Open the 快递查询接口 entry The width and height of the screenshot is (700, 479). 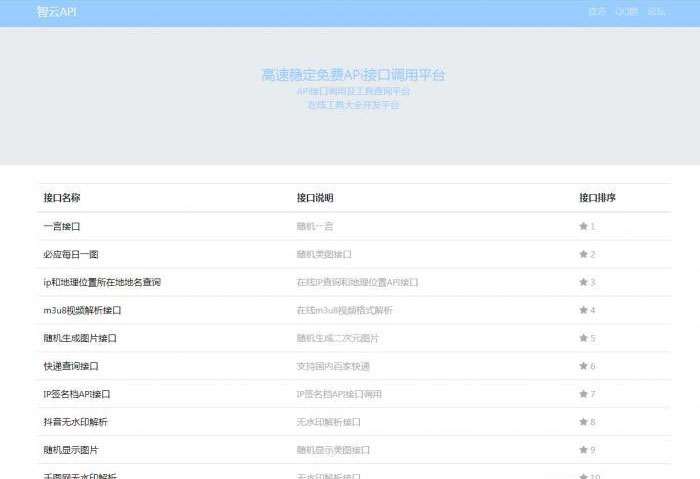tap(71, 366)
